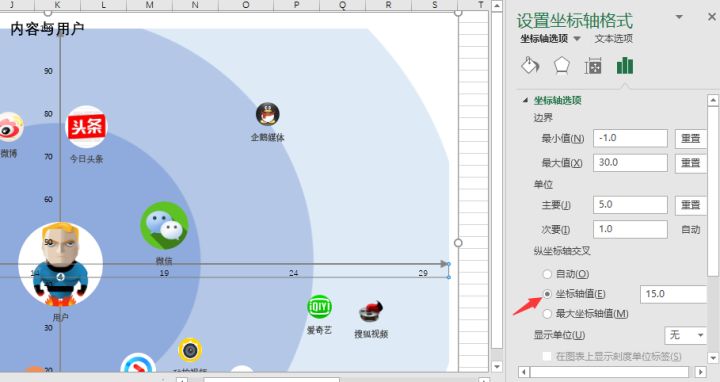Click the 企鹅媒体 data label
720x382 pixels.
(268, 137)
